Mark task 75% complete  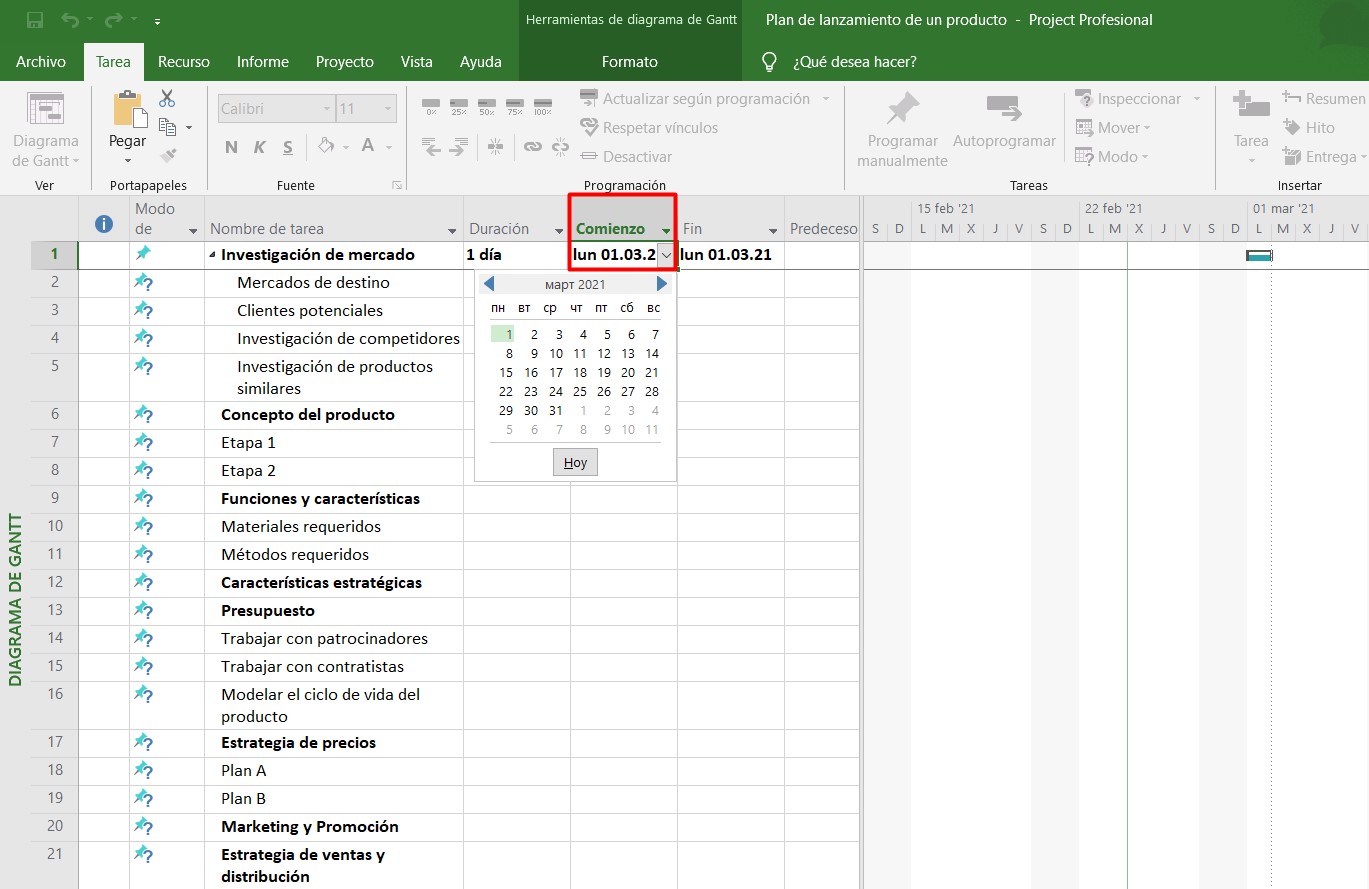[x=515, y=106]
